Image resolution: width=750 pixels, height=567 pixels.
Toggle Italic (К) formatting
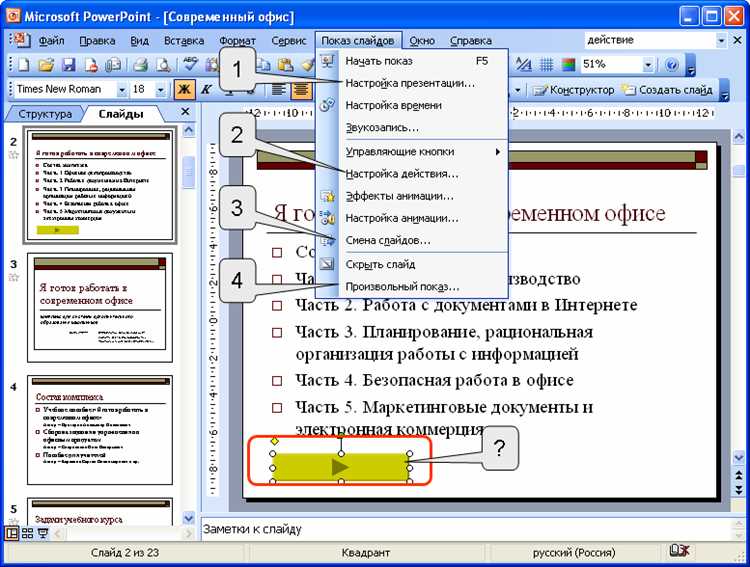click(206, 90)
